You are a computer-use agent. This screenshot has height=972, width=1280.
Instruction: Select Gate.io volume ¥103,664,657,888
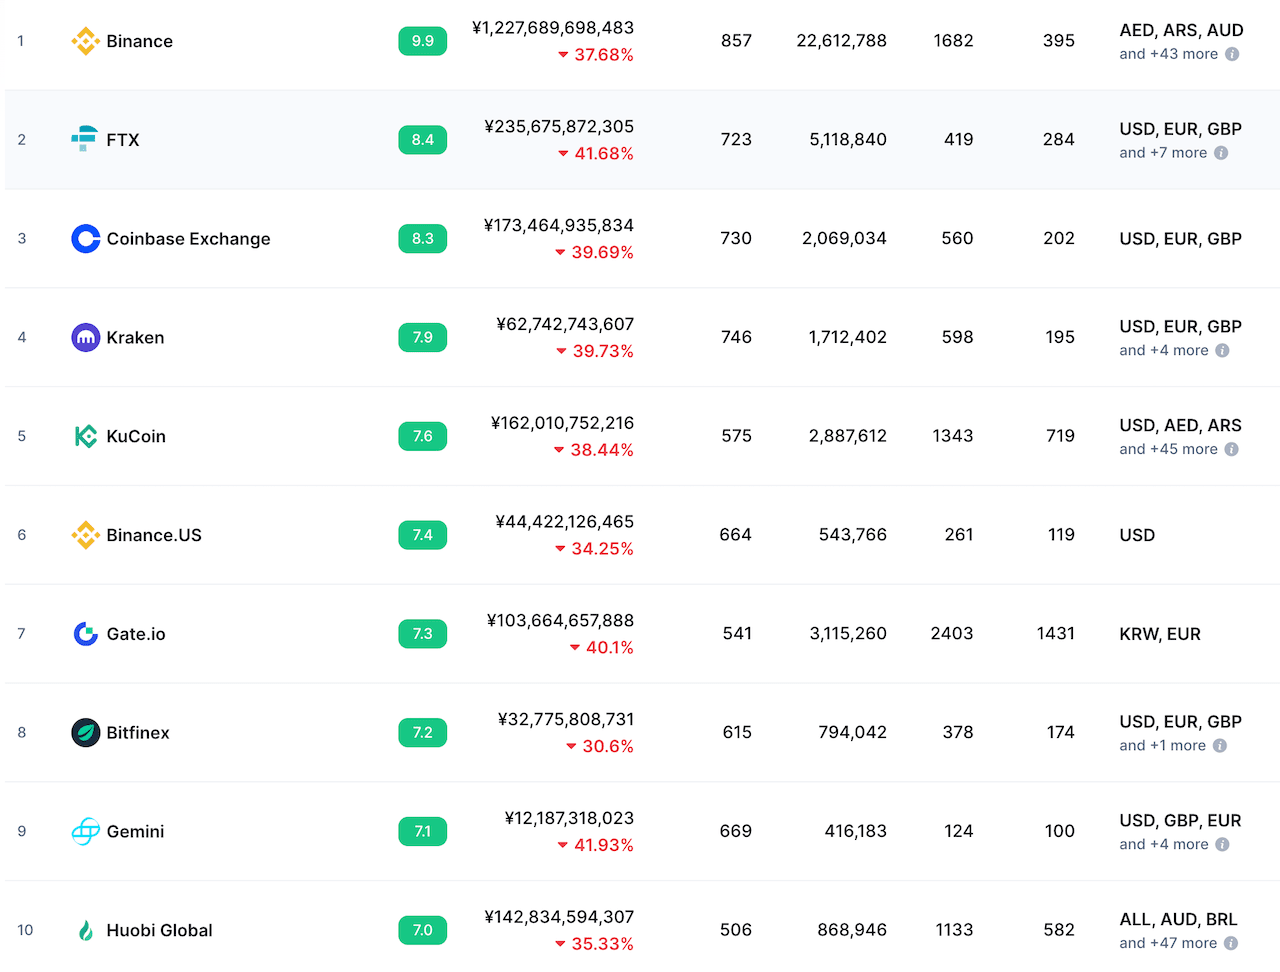coord(560,621)
